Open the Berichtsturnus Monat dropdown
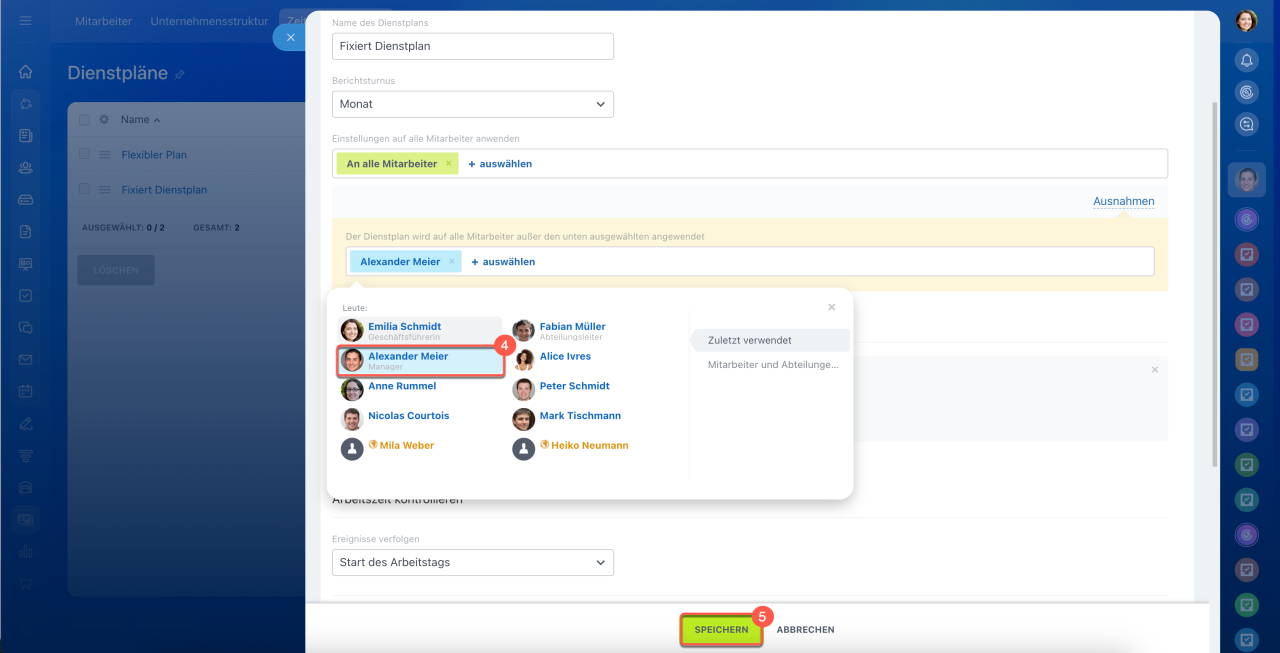Image resolution: width=1280 pixels, height=653 pixels. pos(472,104)
